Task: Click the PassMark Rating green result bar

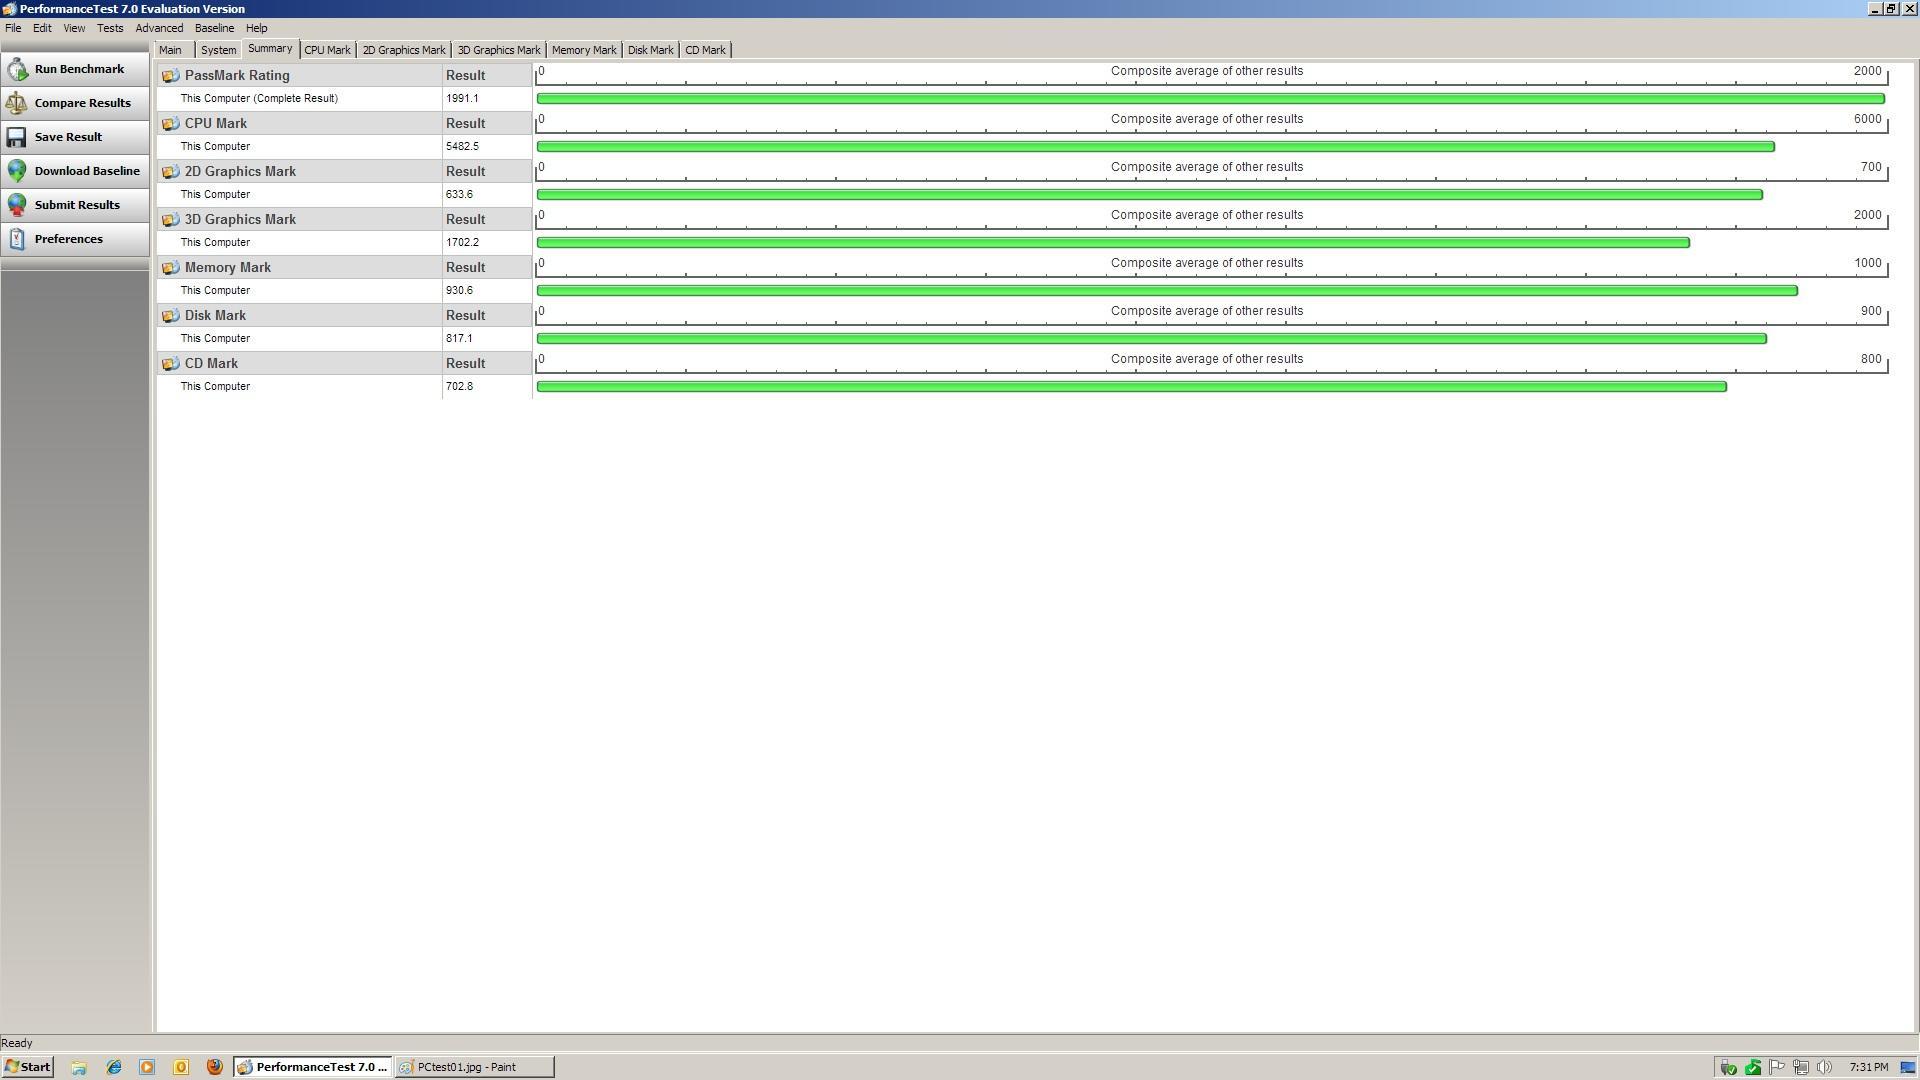Action: [x=1211, y=99]
